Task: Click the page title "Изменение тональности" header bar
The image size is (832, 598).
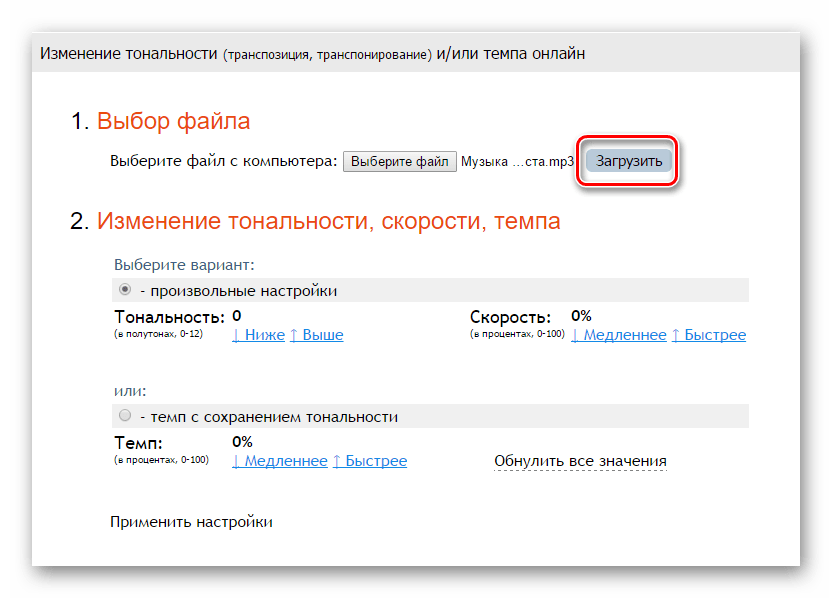Action: tap(313, 53)
